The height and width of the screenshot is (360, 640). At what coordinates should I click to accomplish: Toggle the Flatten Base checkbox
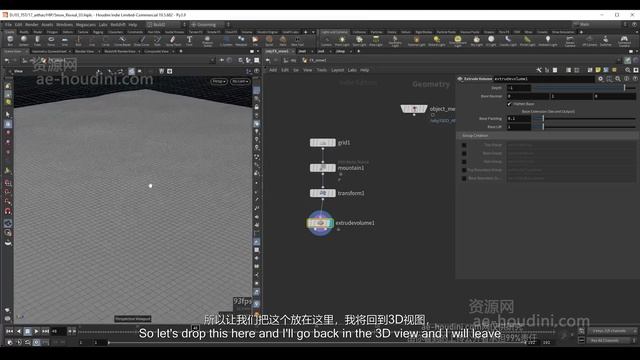(x=509, y=104)
